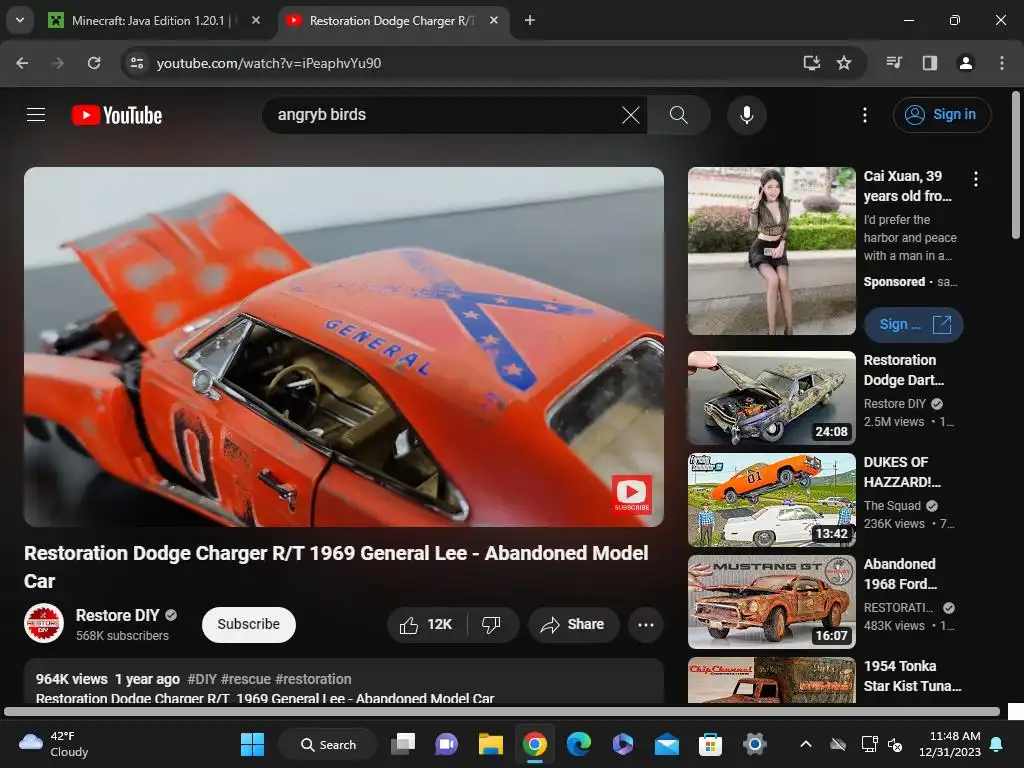The height and width of the screenshot is (768, 1024).
Task: Click the Sign in button
Action: click(942, 115)
